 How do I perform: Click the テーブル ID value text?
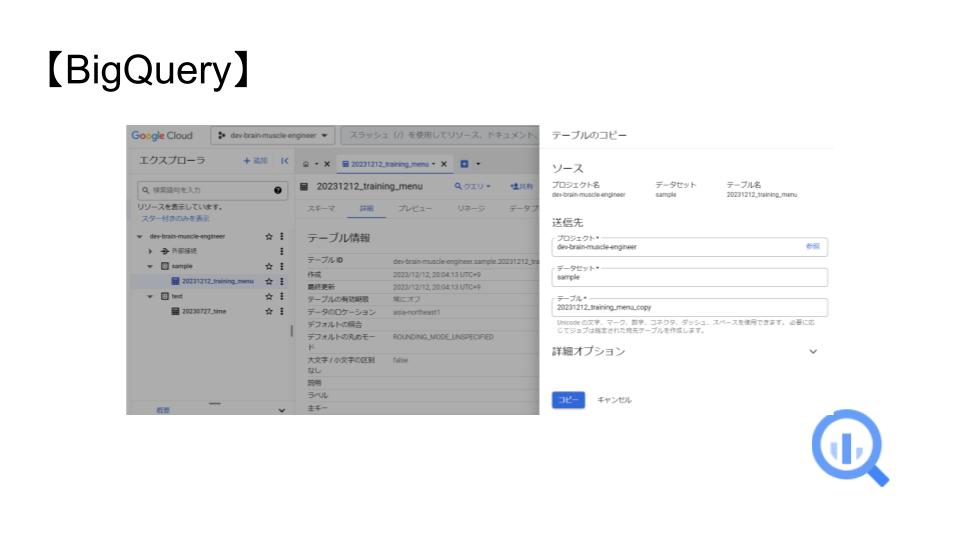(466, 261)
